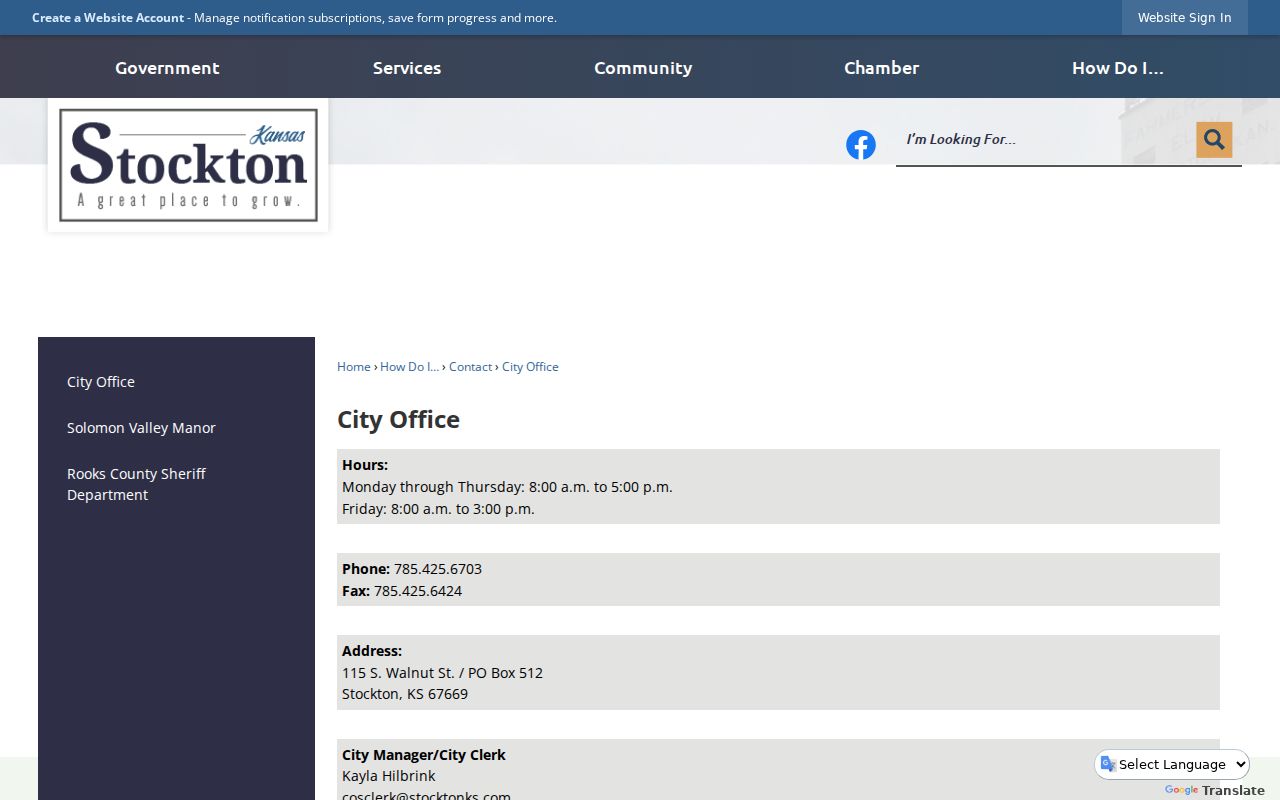Click the fax number 785.425.6424

point(418,591)
